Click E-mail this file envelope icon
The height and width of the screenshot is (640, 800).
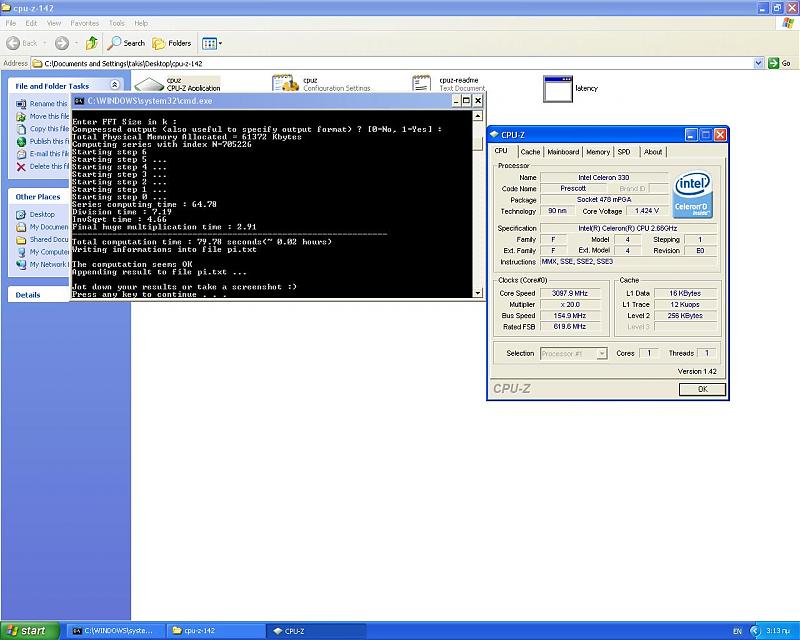(21, 154)
